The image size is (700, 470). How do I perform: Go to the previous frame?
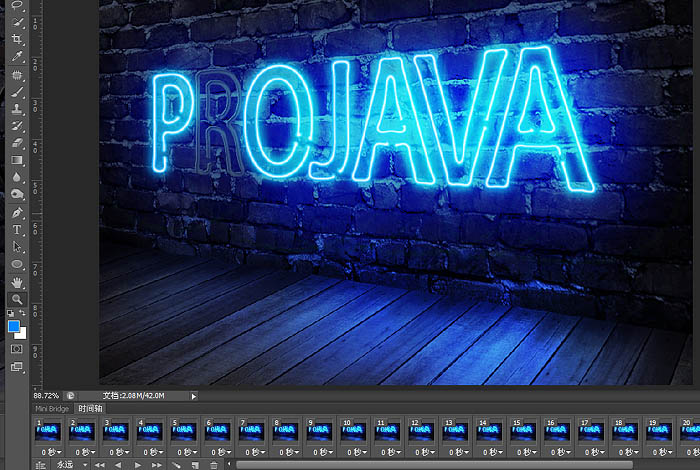coord(118,465)
